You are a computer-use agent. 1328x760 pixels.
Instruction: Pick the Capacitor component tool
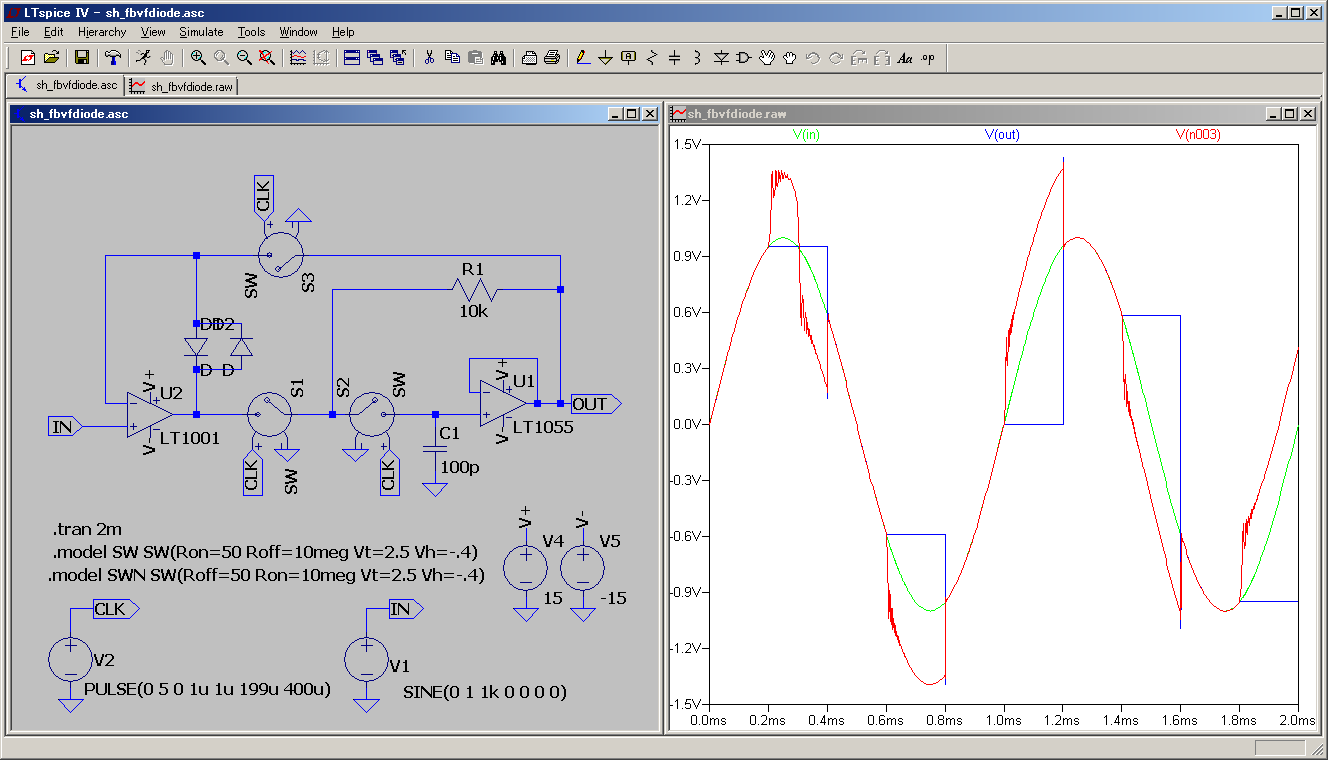[x=674, y=58]
